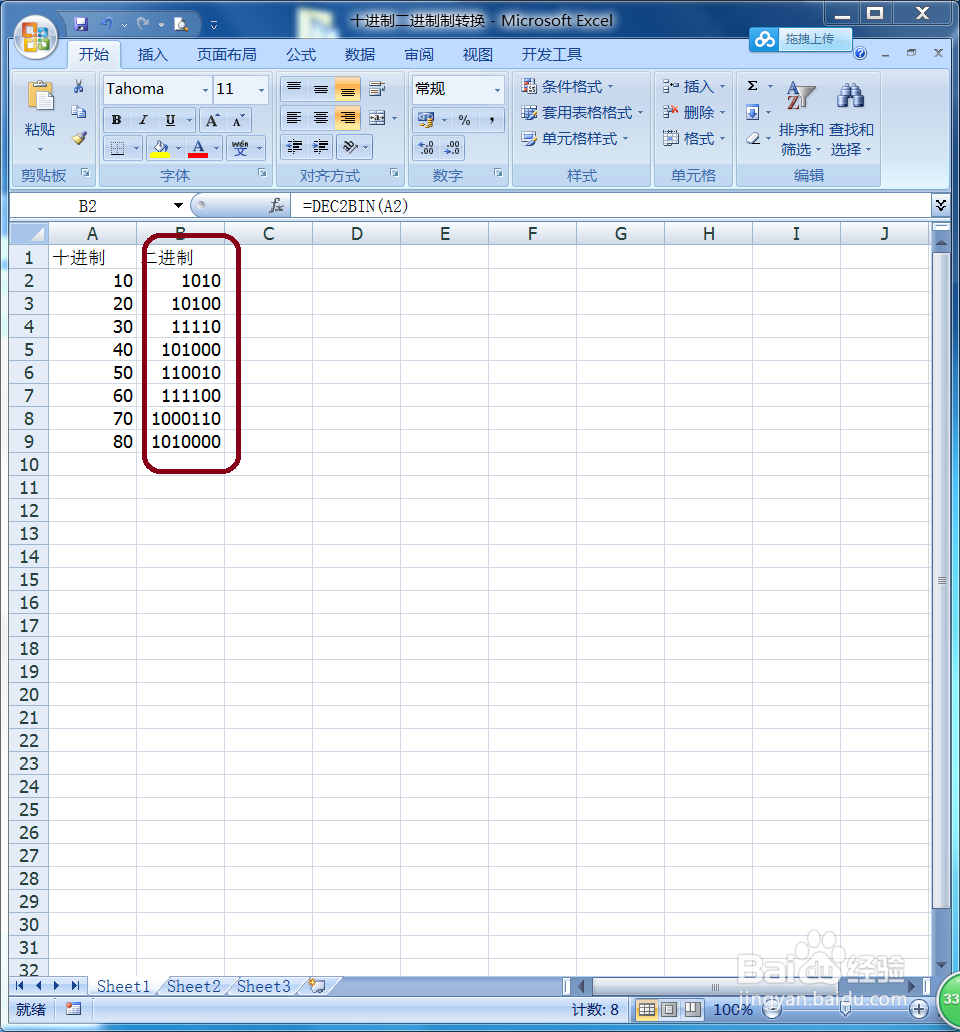Switch to 页面布局 ribbon tab
This screenshot has height=1032, width=960.
click(x=227, y=55)
